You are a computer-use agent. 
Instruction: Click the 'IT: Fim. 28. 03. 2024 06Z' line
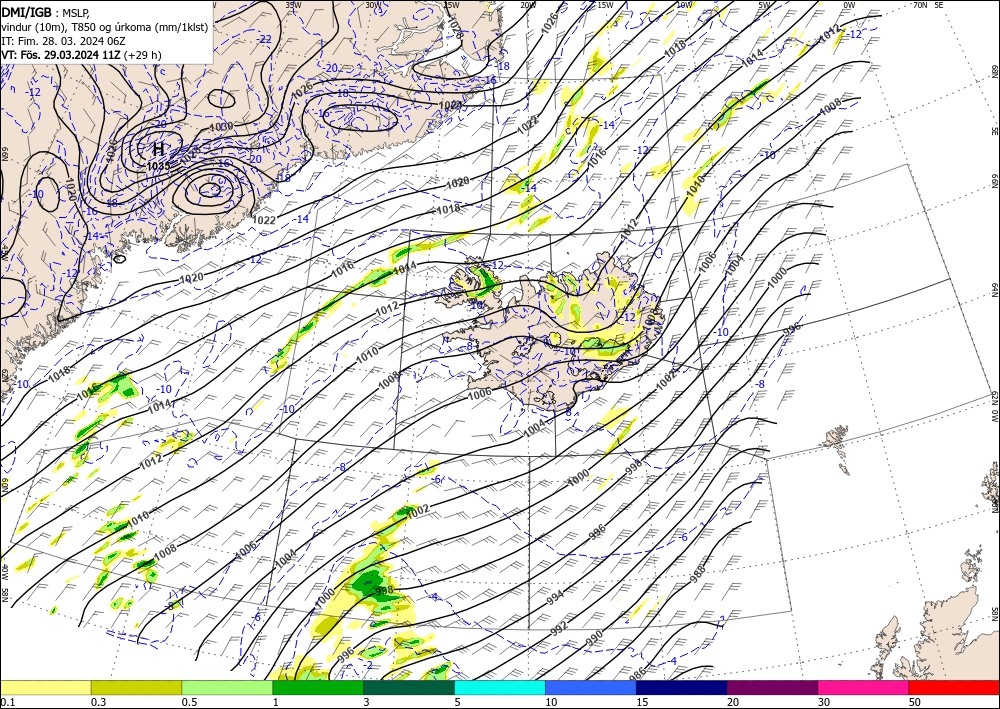click(63, 41)
